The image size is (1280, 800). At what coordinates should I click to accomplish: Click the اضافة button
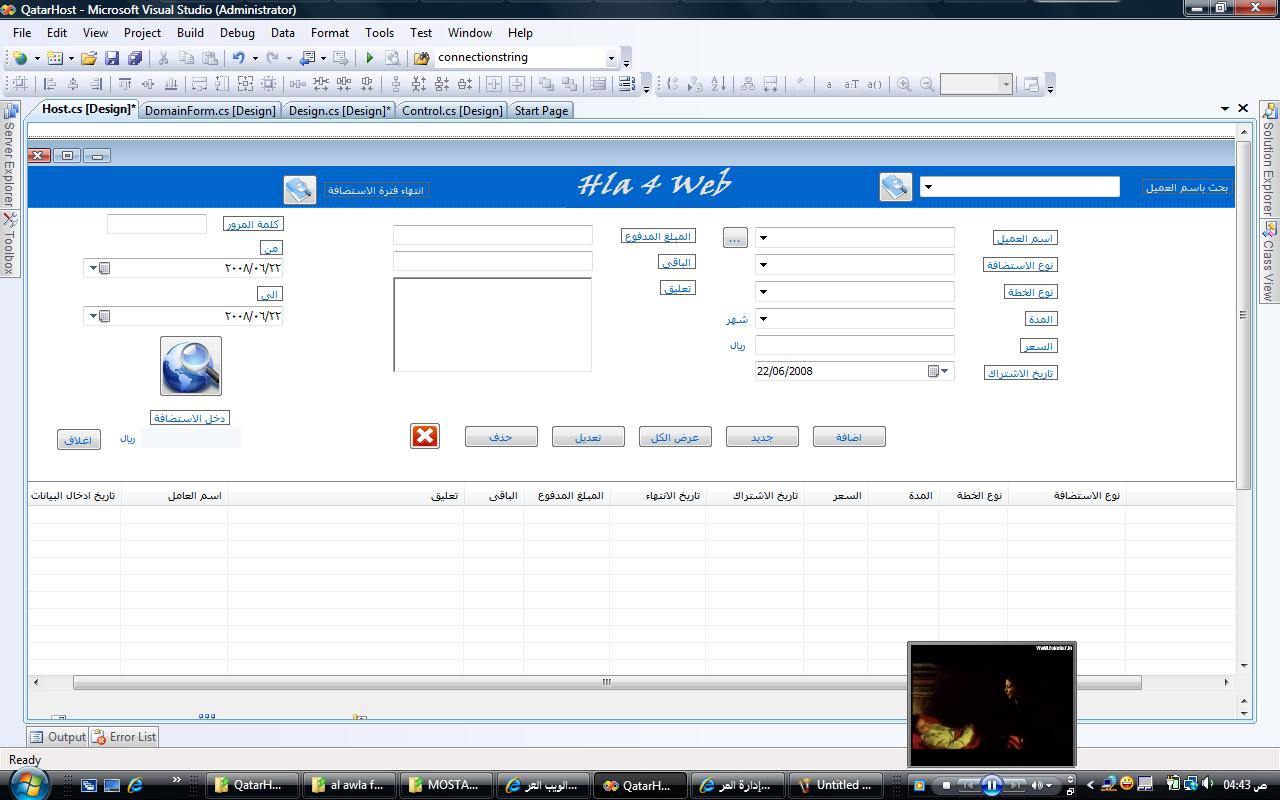tap(849, 437)
